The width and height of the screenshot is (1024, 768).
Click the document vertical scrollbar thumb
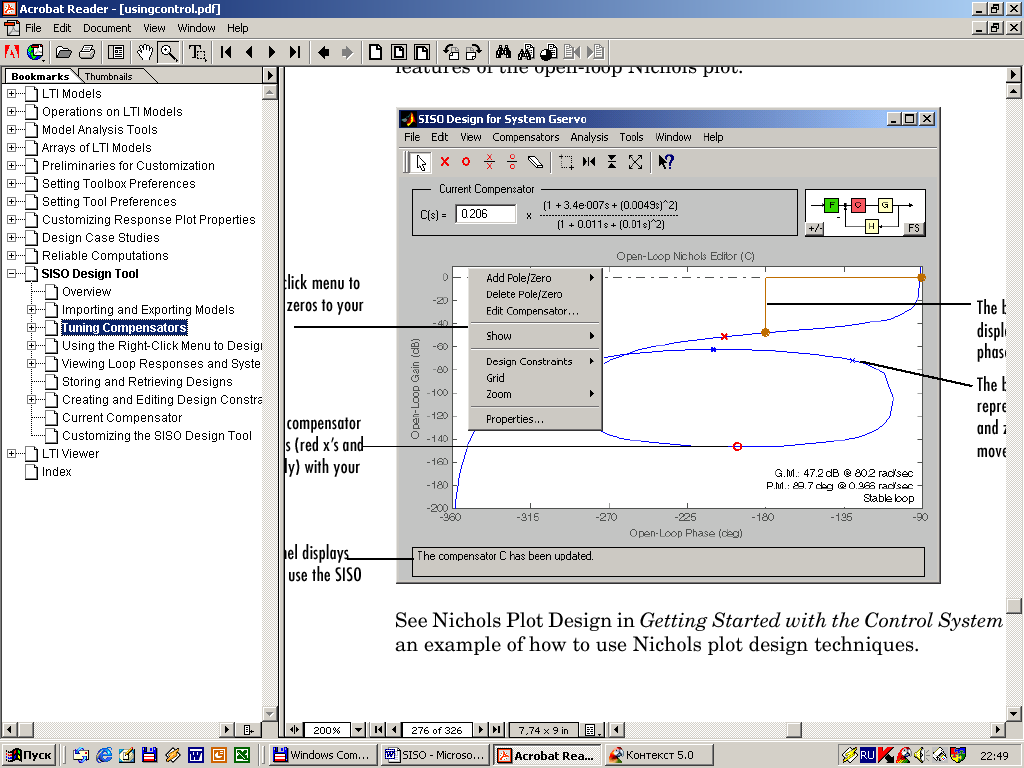(x=1014, y=606)
